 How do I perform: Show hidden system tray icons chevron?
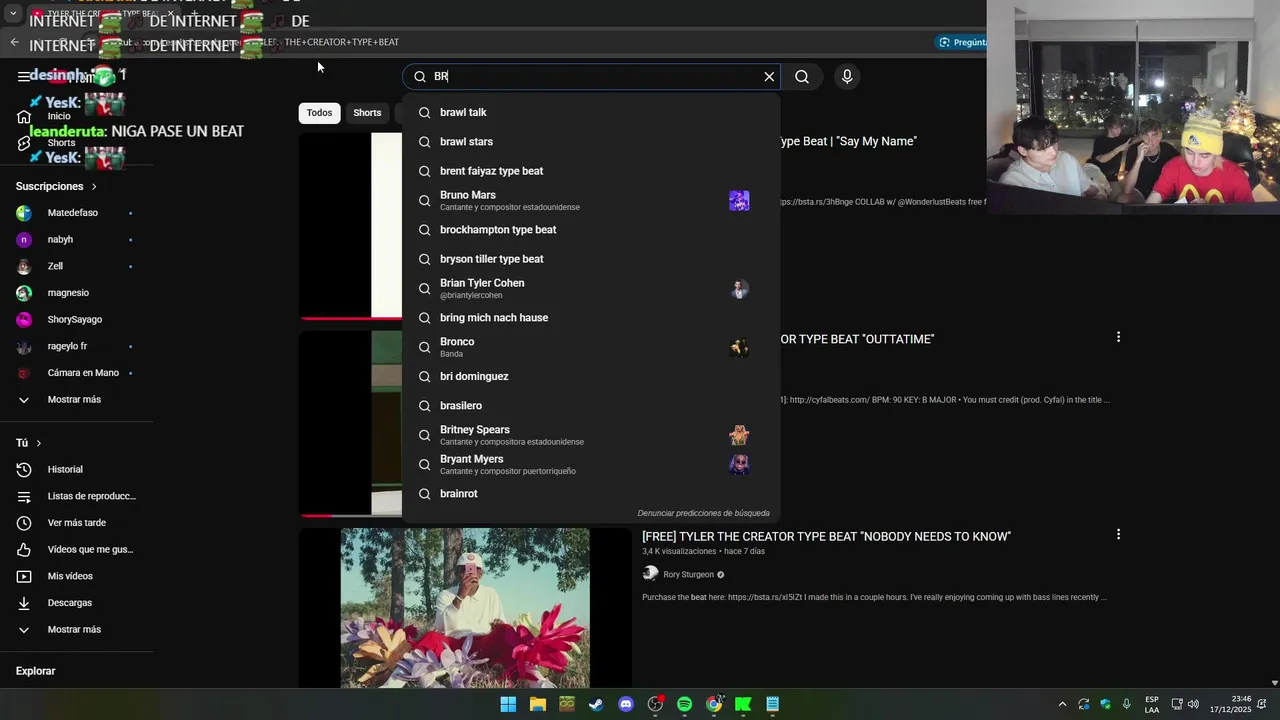coord(1062,704)
